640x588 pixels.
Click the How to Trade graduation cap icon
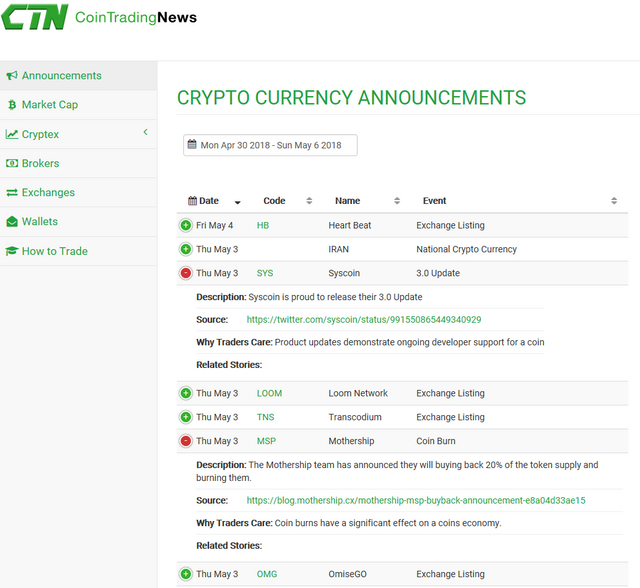[12, 251]
